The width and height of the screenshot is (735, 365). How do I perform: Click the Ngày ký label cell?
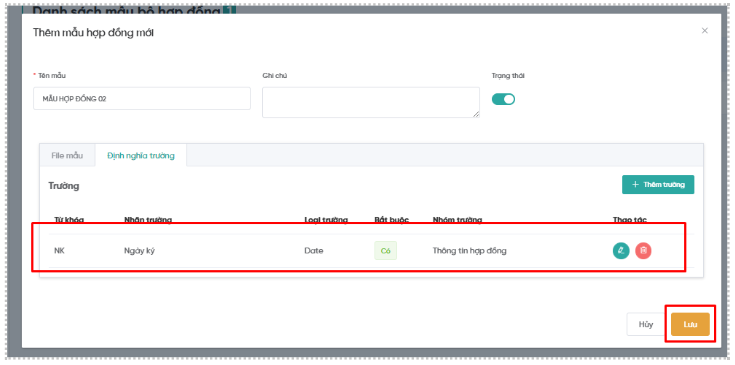tap(139, 251)
